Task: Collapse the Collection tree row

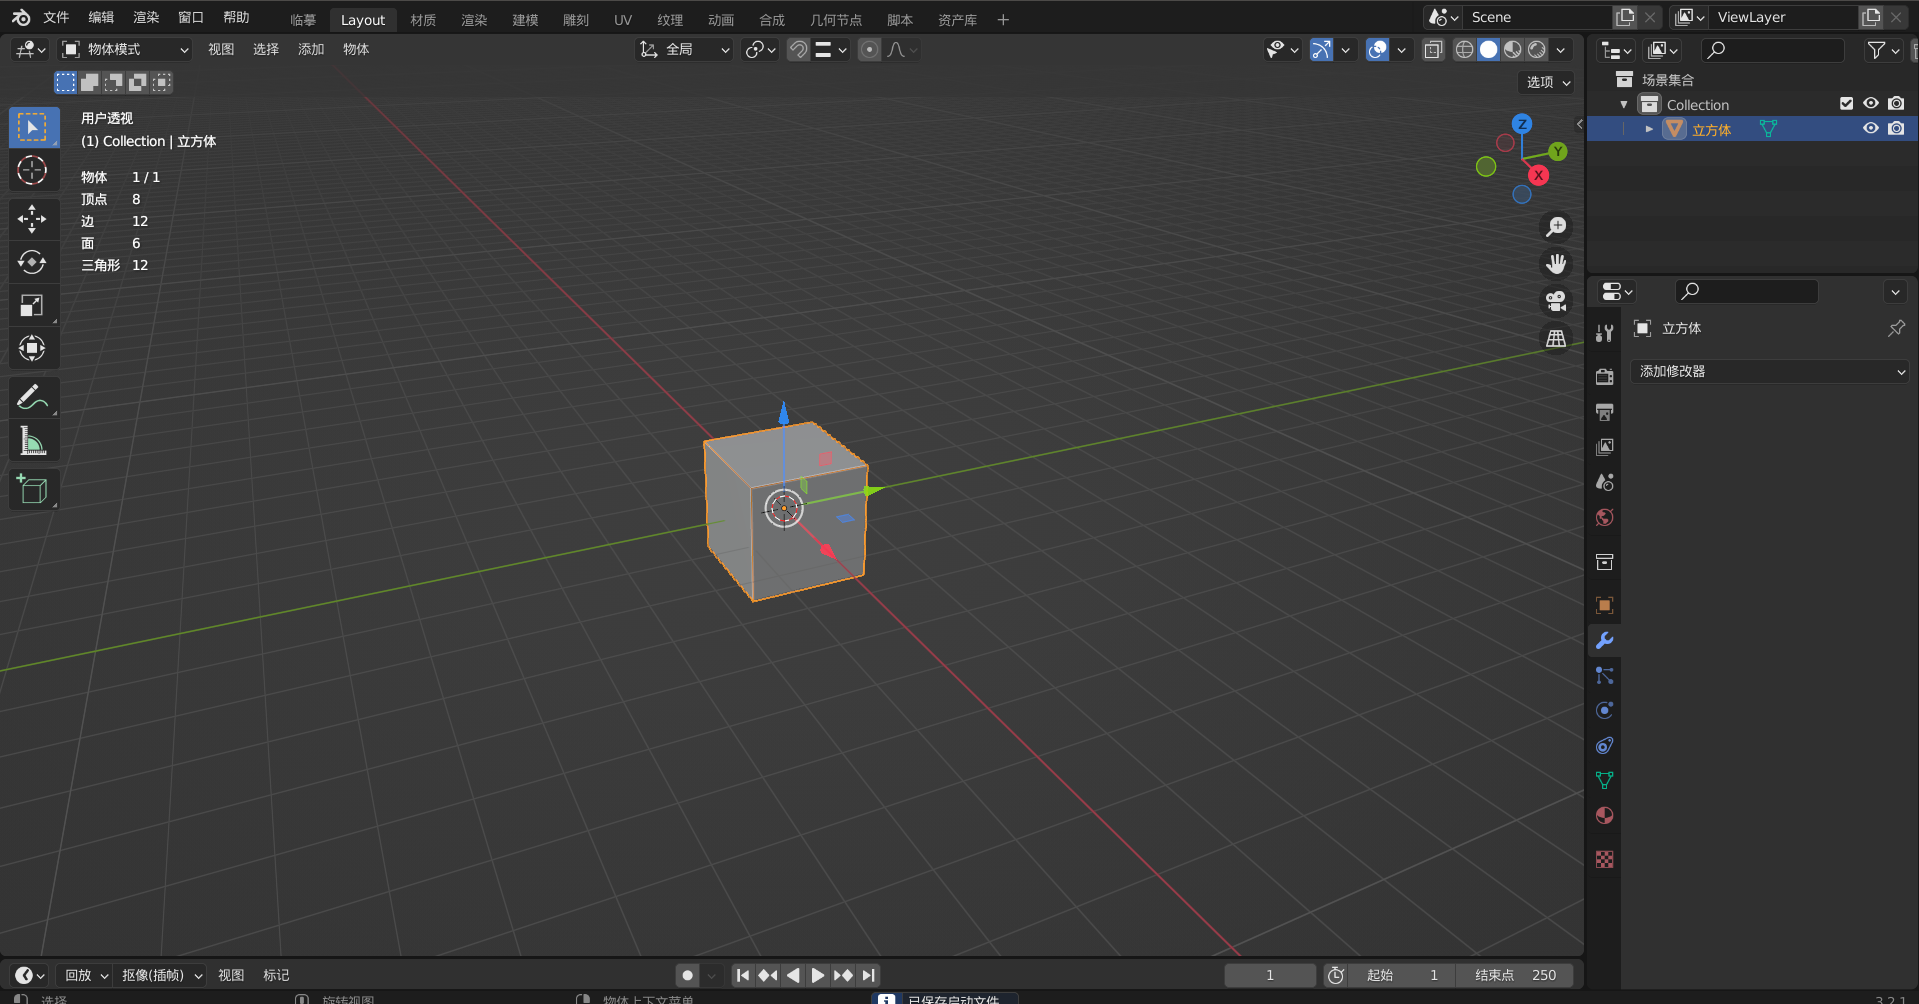Action: point(1624,104)
